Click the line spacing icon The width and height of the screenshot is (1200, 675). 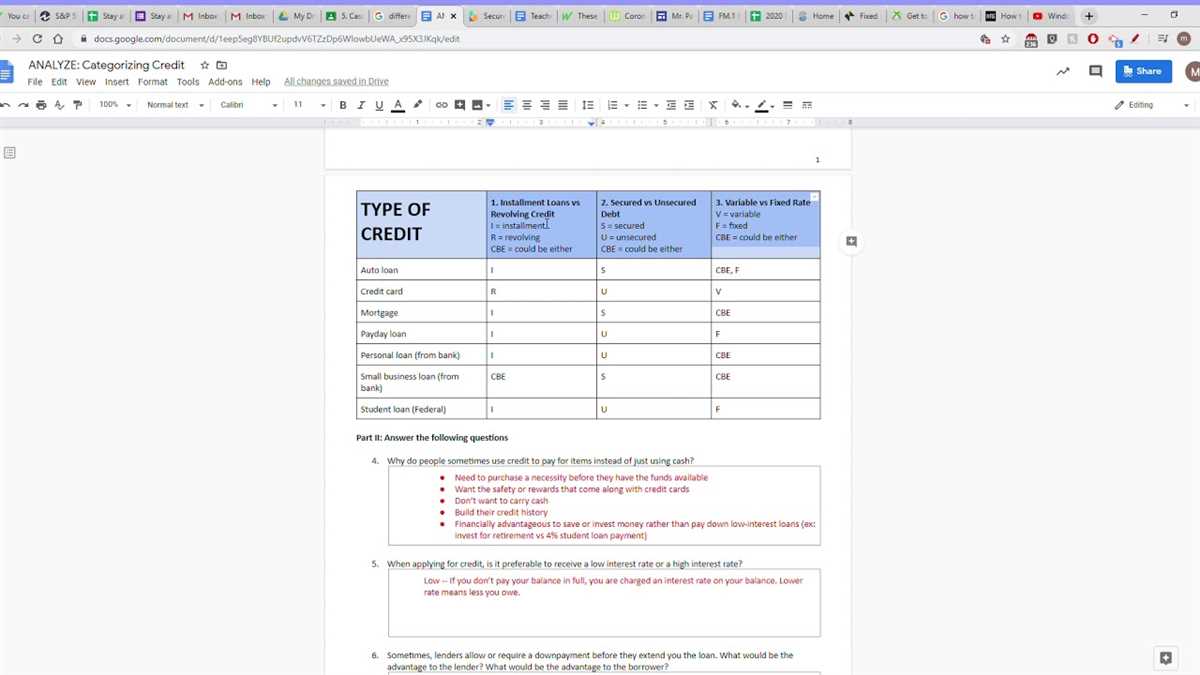pos(588,105)
